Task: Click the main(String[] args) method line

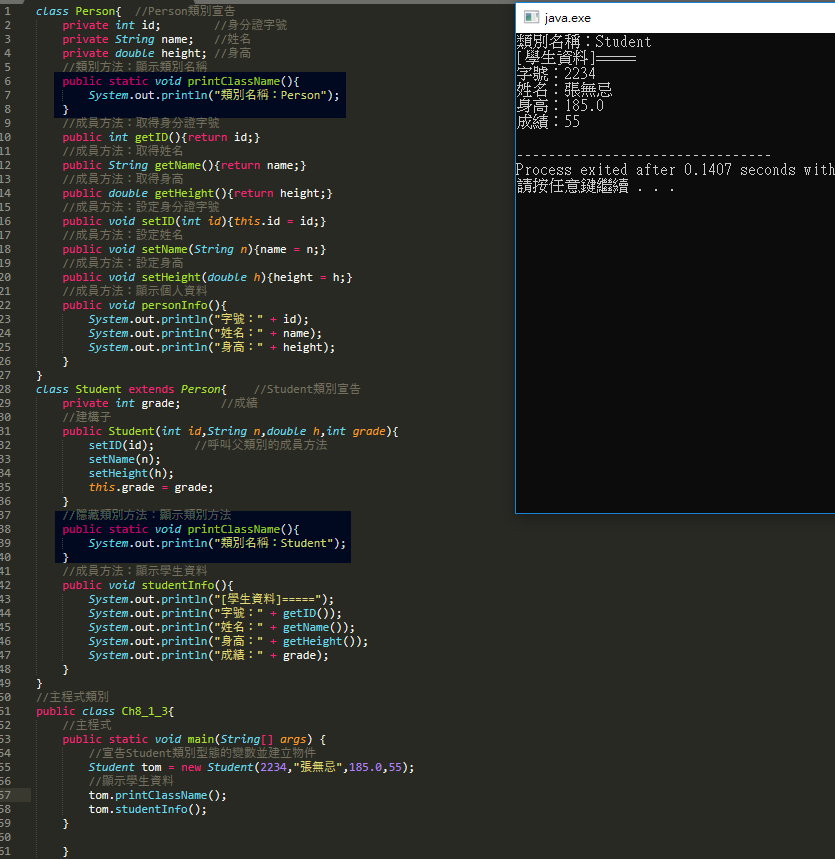Action: 194,739
